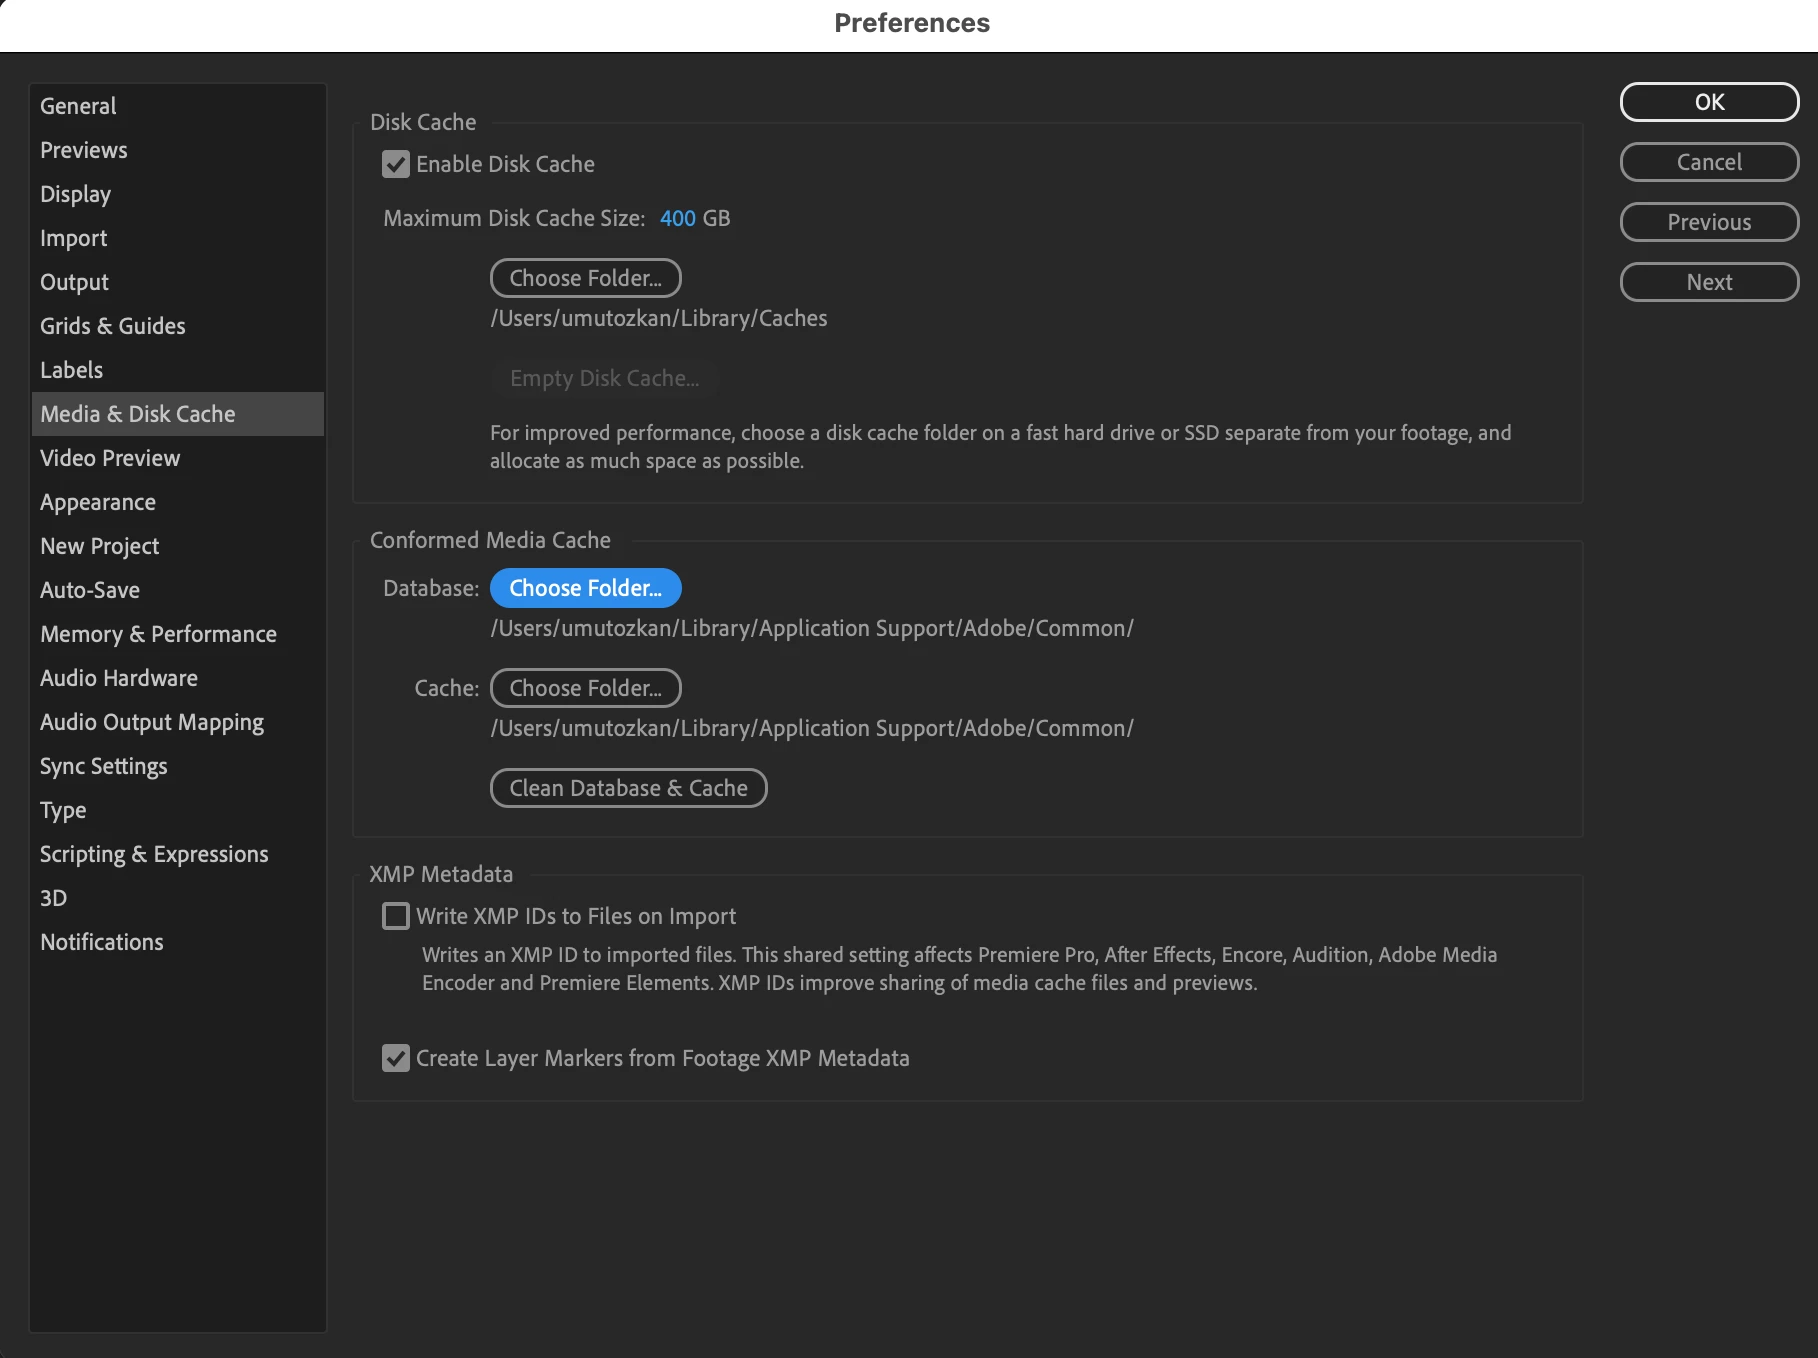Go to Next preferences page
The height and width of the screenshot is (1358, 1818).
pos(1710,282)
